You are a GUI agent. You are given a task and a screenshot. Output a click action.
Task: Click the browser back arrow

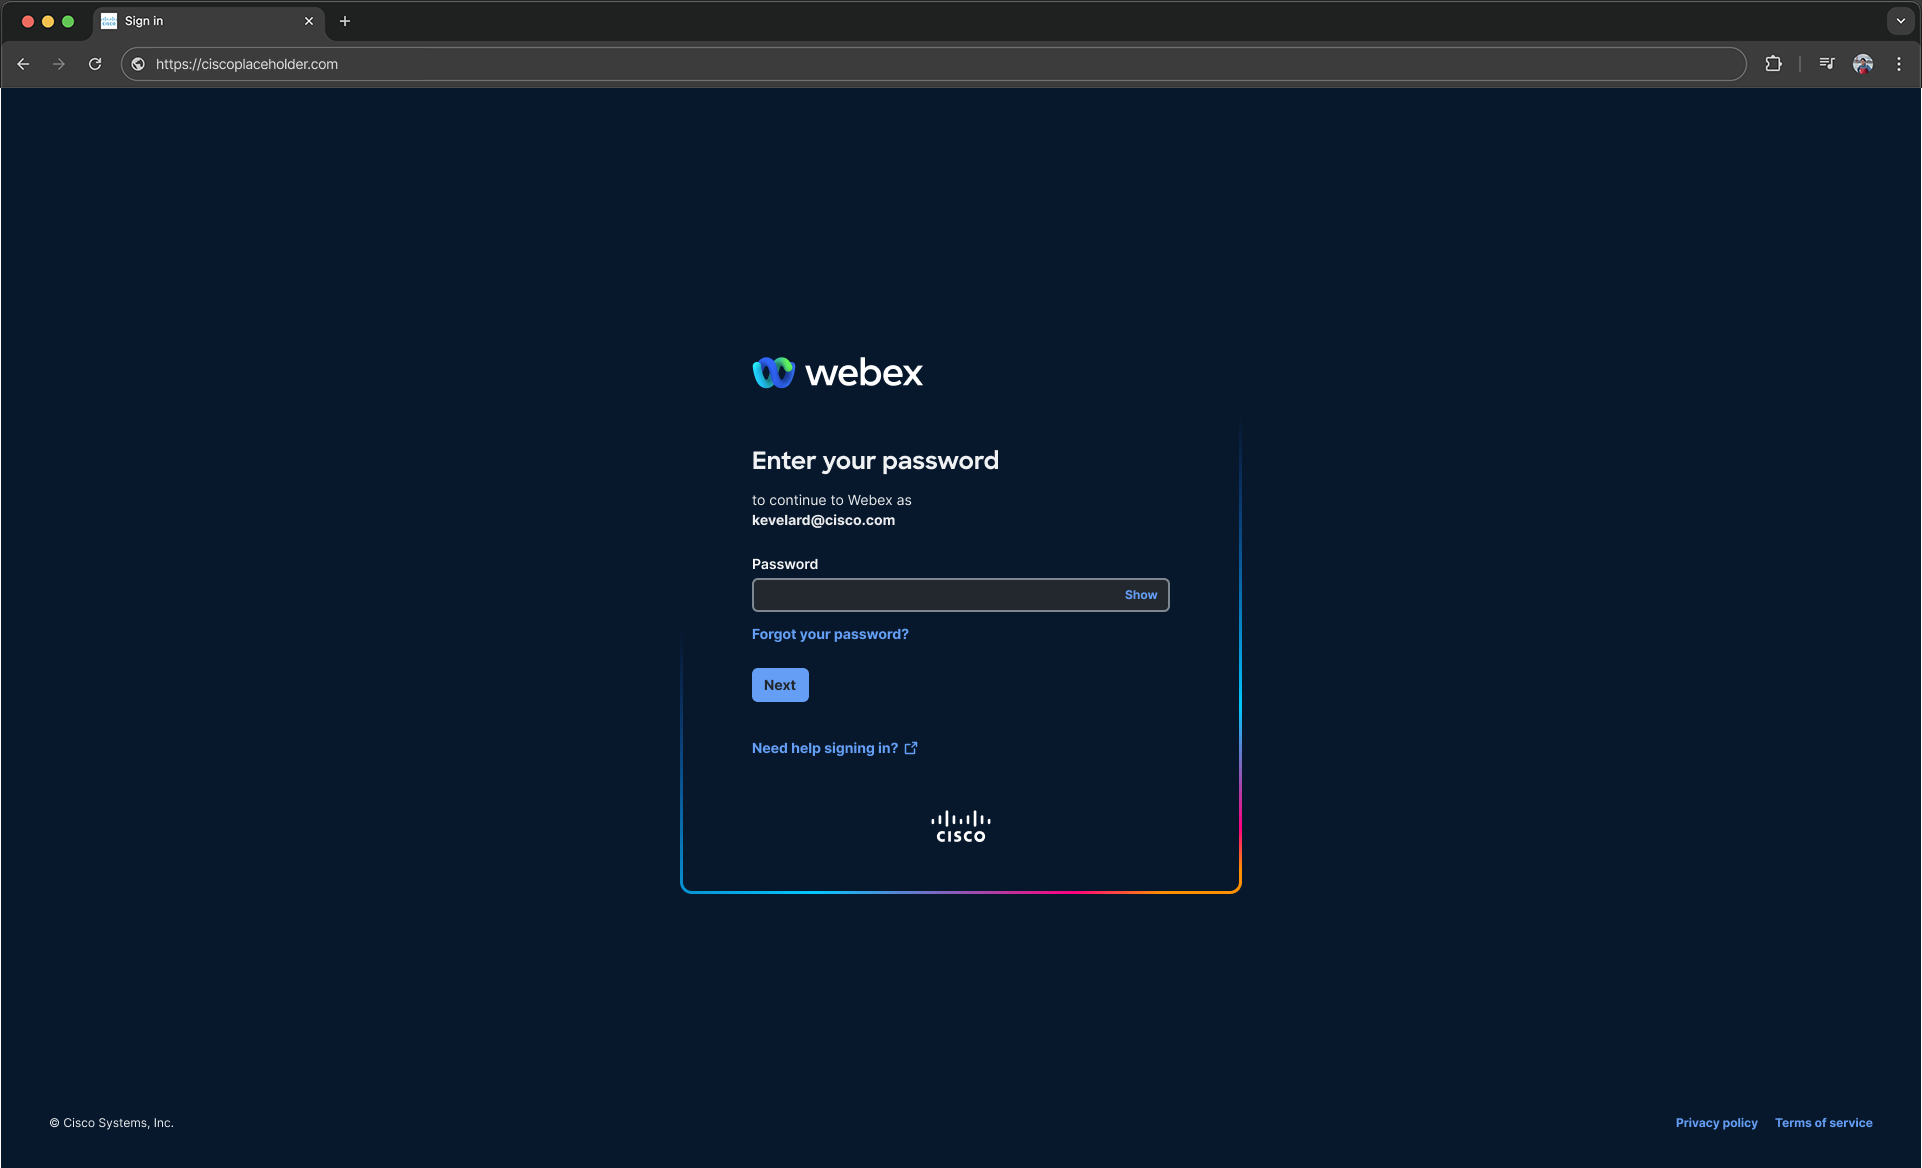[x=23, y=64]
